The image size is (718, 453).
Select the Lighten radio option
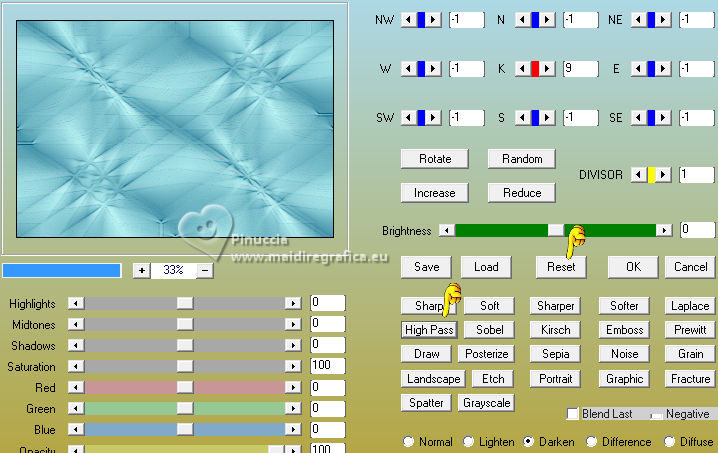coord(468,442)
